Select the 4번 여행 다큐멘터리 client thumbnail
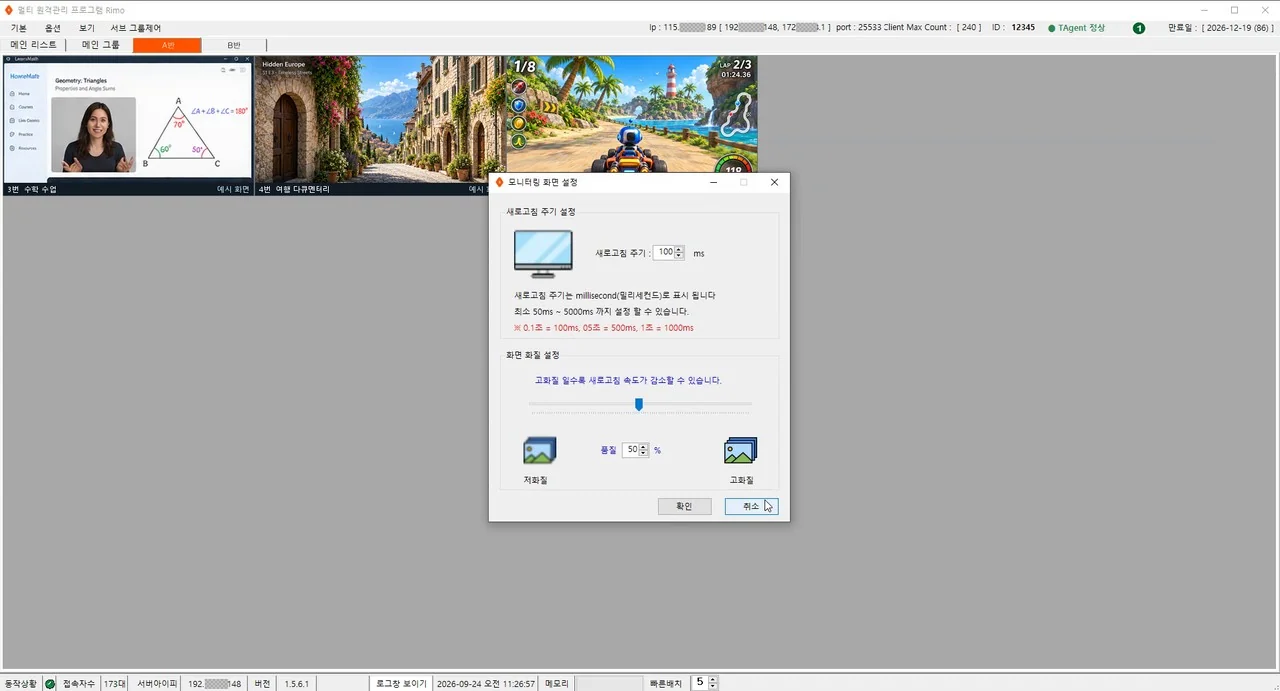1280x691 pixels. pyautogui.click(x=380, y=125)
